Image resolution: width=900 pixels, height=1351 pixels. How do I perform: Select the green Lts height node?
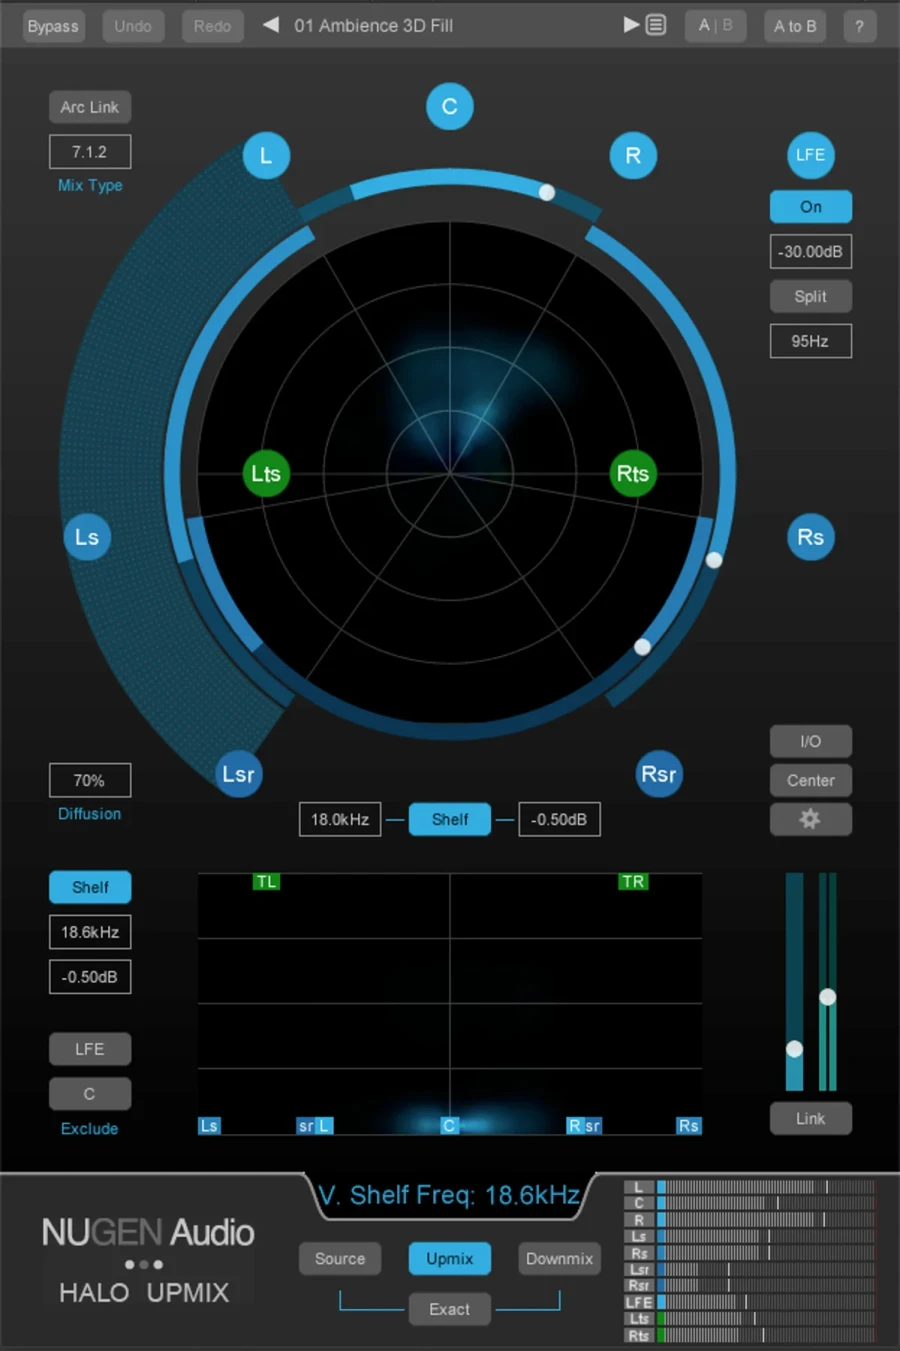tap(266, 473)
